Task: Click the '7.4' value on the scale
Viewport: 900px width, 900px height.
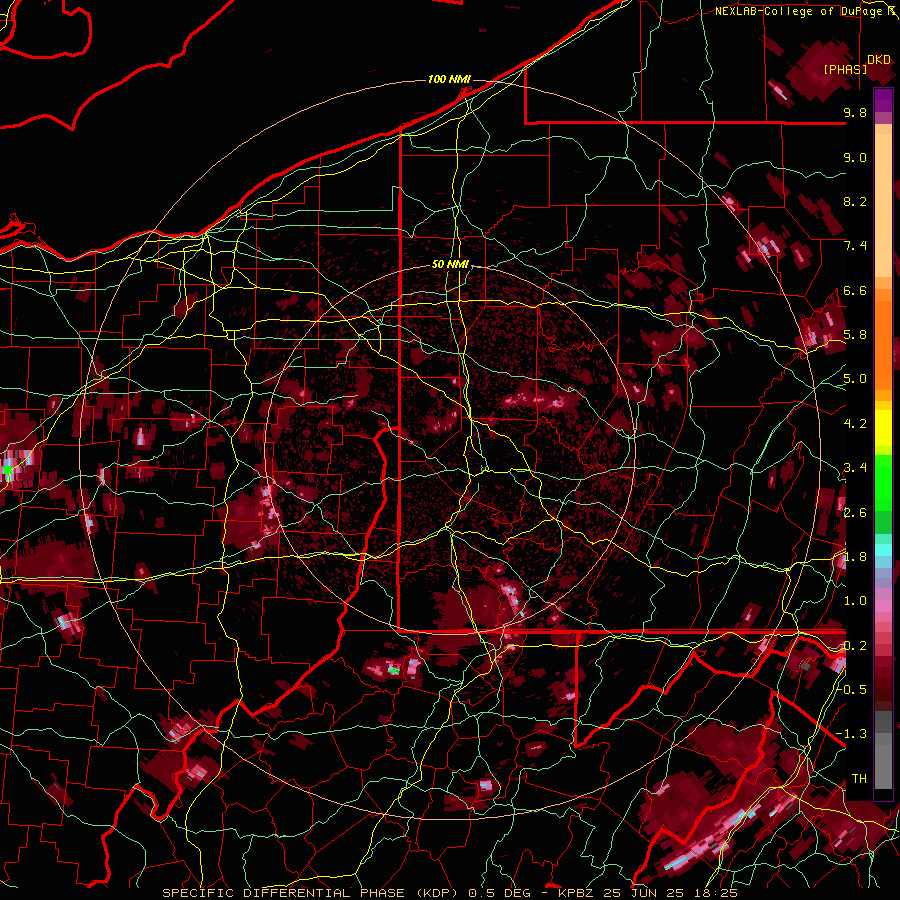Action: (x=855, y=246)
